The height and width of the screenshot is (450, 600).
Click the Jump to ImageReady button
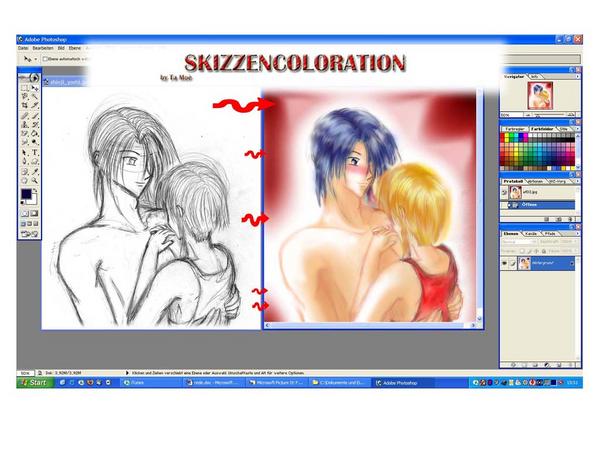[29, 234]
